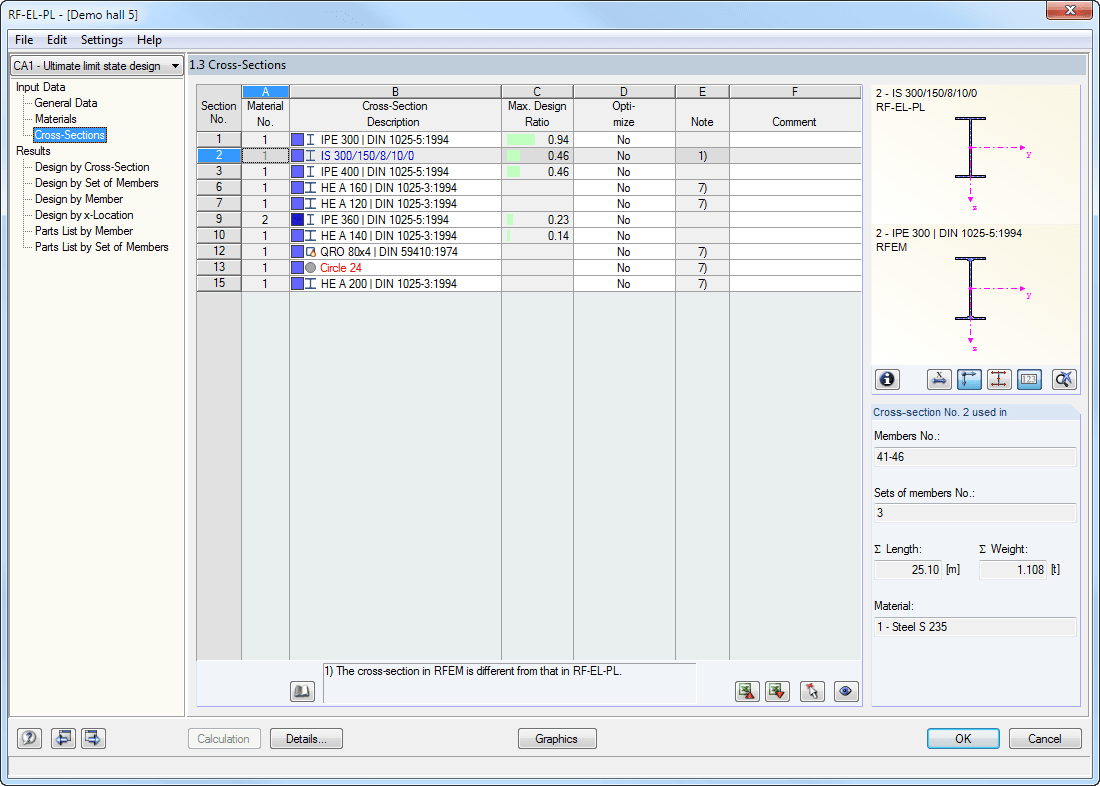The height and width of the screenshot is (786, 1100).
Task: Toggle the principal axes display icon
Action: click(969, 380)
